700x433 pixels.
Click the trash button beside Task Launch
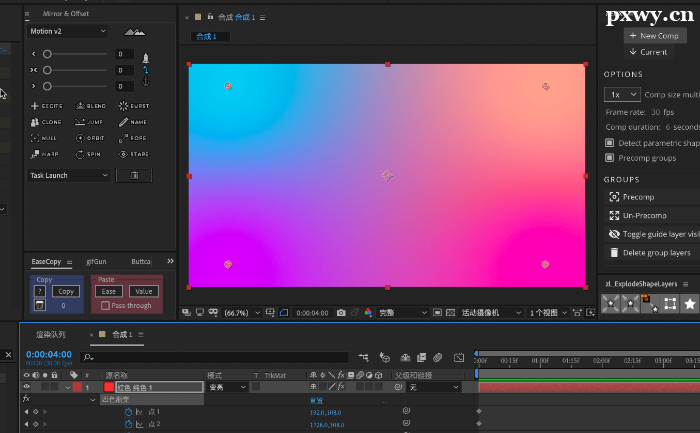point(134,175)
